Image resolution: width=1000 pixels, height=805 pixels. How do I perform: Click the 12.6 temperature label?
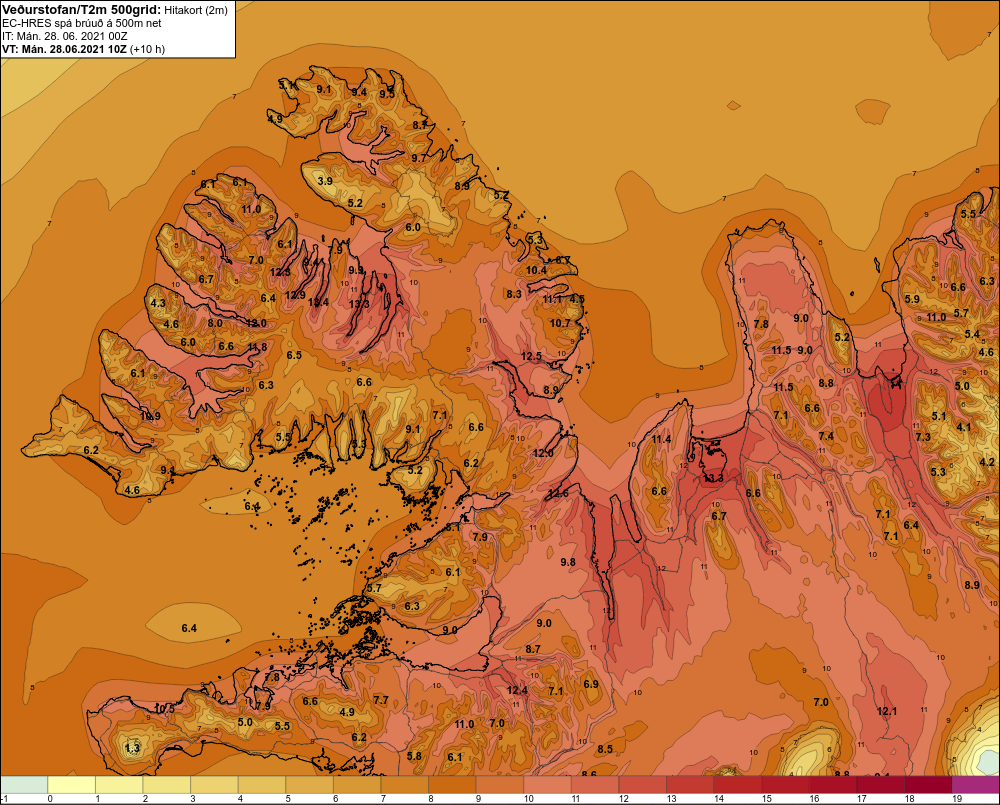point(557,493)
